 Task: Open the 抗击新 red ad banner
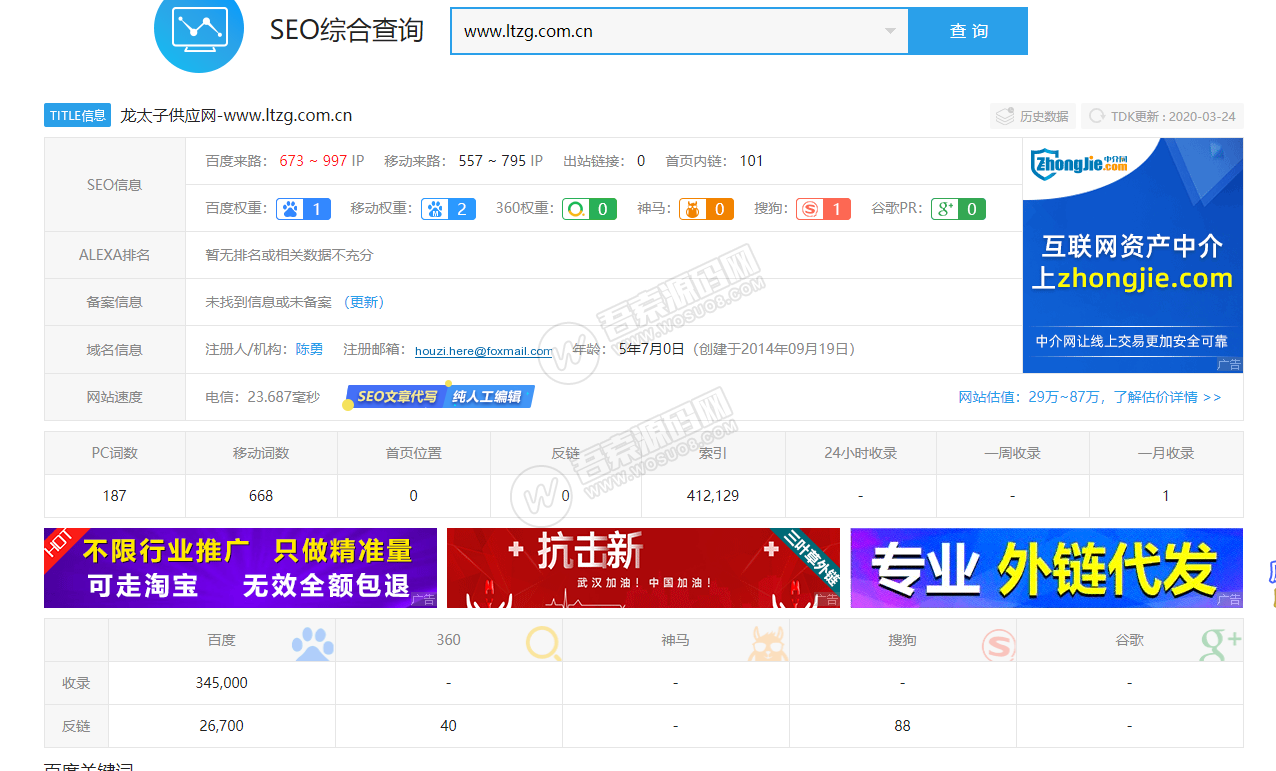(643, 568)
